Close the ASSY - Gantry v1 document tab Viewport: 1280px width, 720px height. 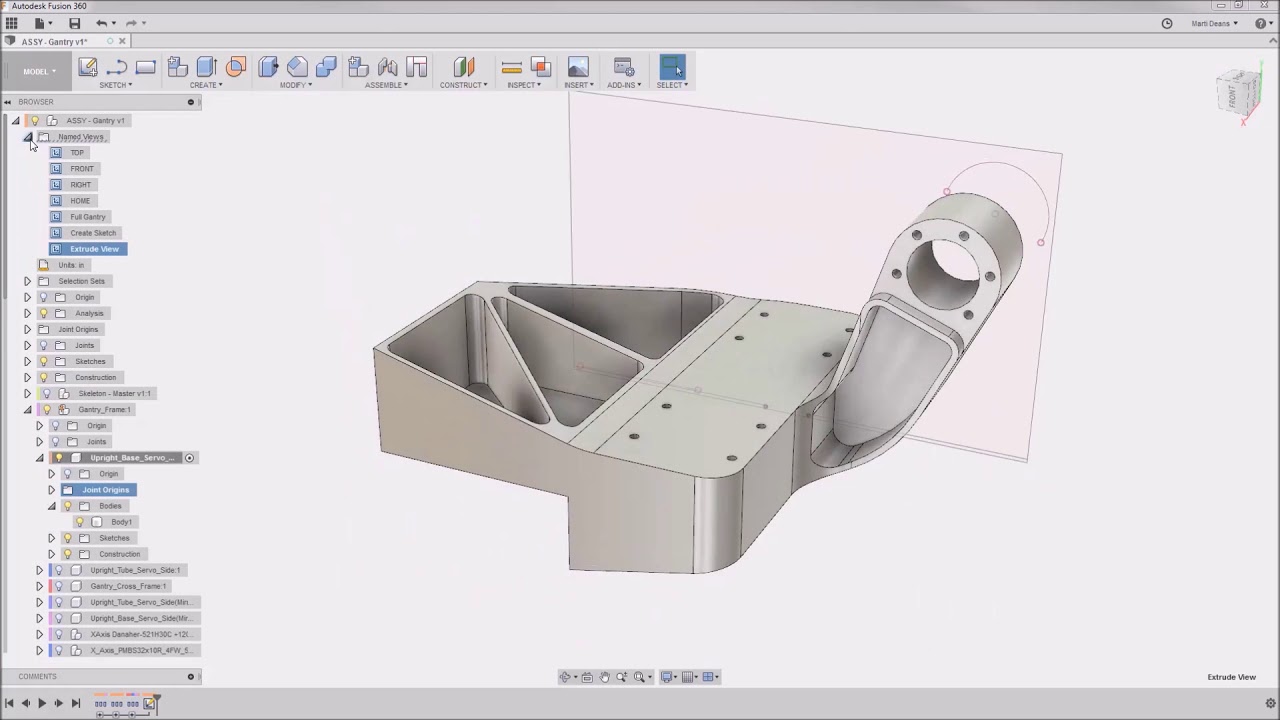coord(122,41)
